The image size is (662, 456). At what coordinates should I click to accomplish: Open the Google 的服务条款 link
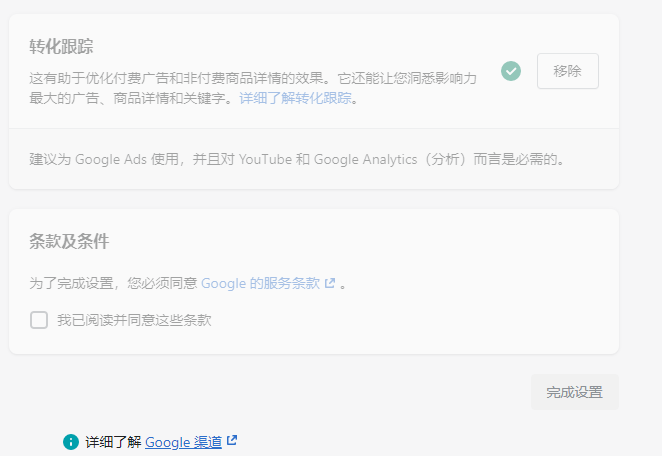(260, 283)
